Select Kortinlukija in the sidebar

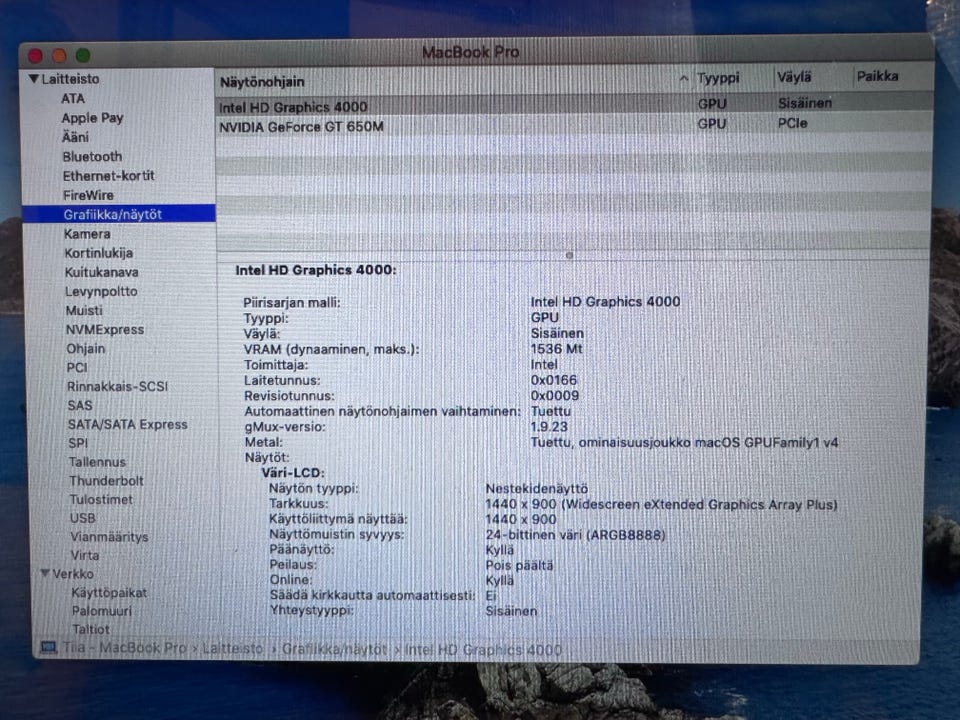[99, 253]
